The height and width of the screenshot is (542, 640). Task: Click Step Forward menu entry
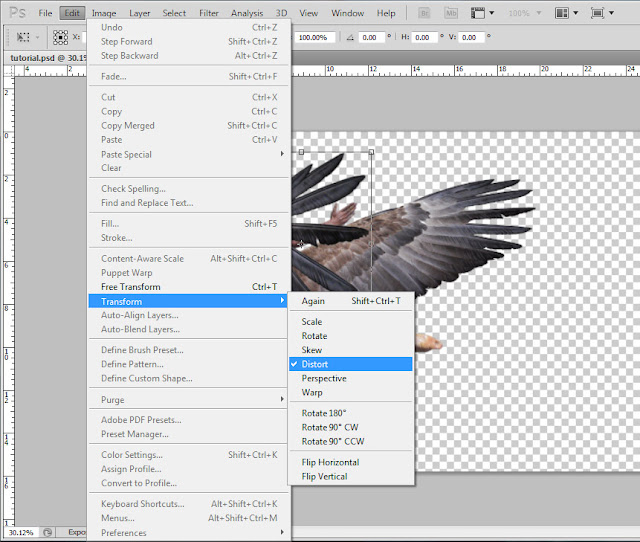point(188,42)
